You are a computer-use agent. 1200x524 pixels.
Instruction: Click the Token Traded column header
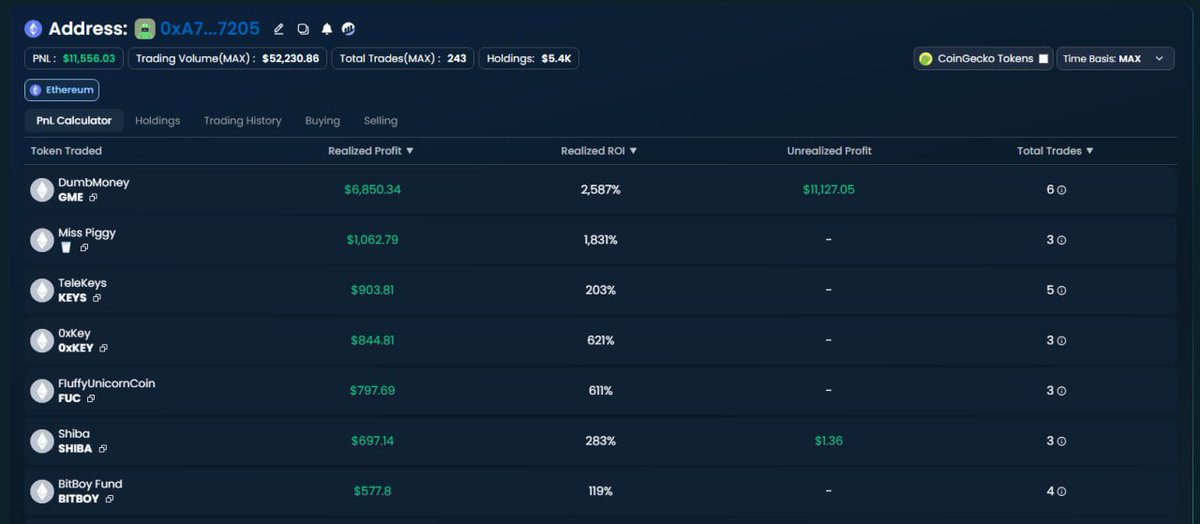tap(66, 151)
